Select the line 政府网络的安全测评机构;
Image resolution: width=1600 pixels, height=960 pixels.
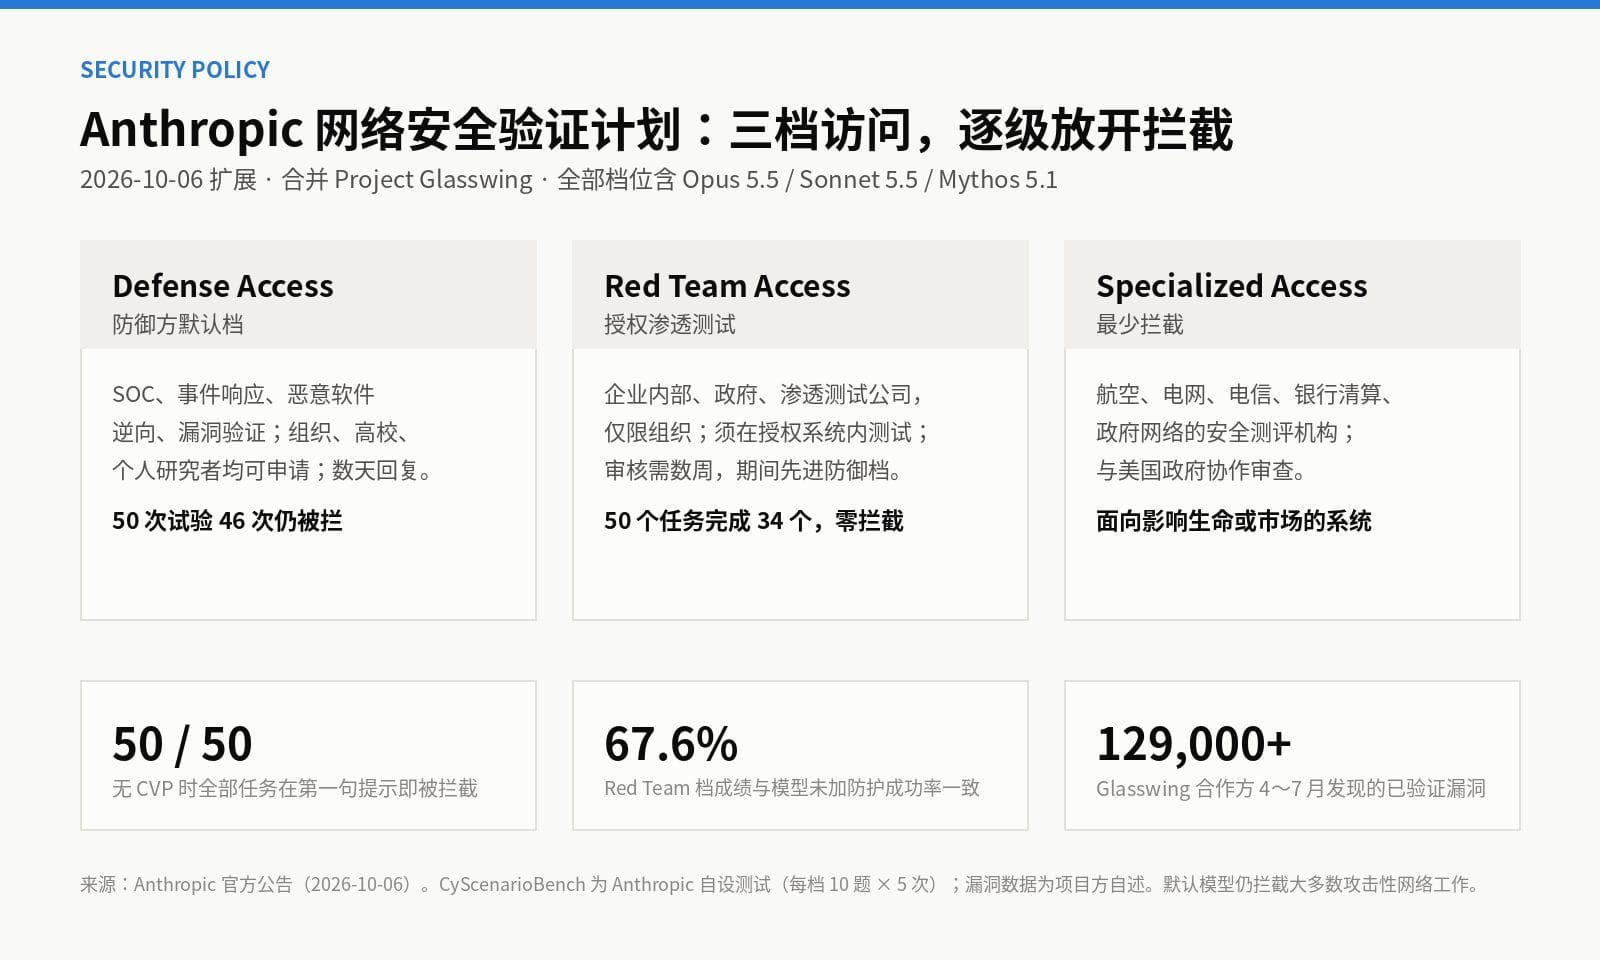tap(1227, 432)
